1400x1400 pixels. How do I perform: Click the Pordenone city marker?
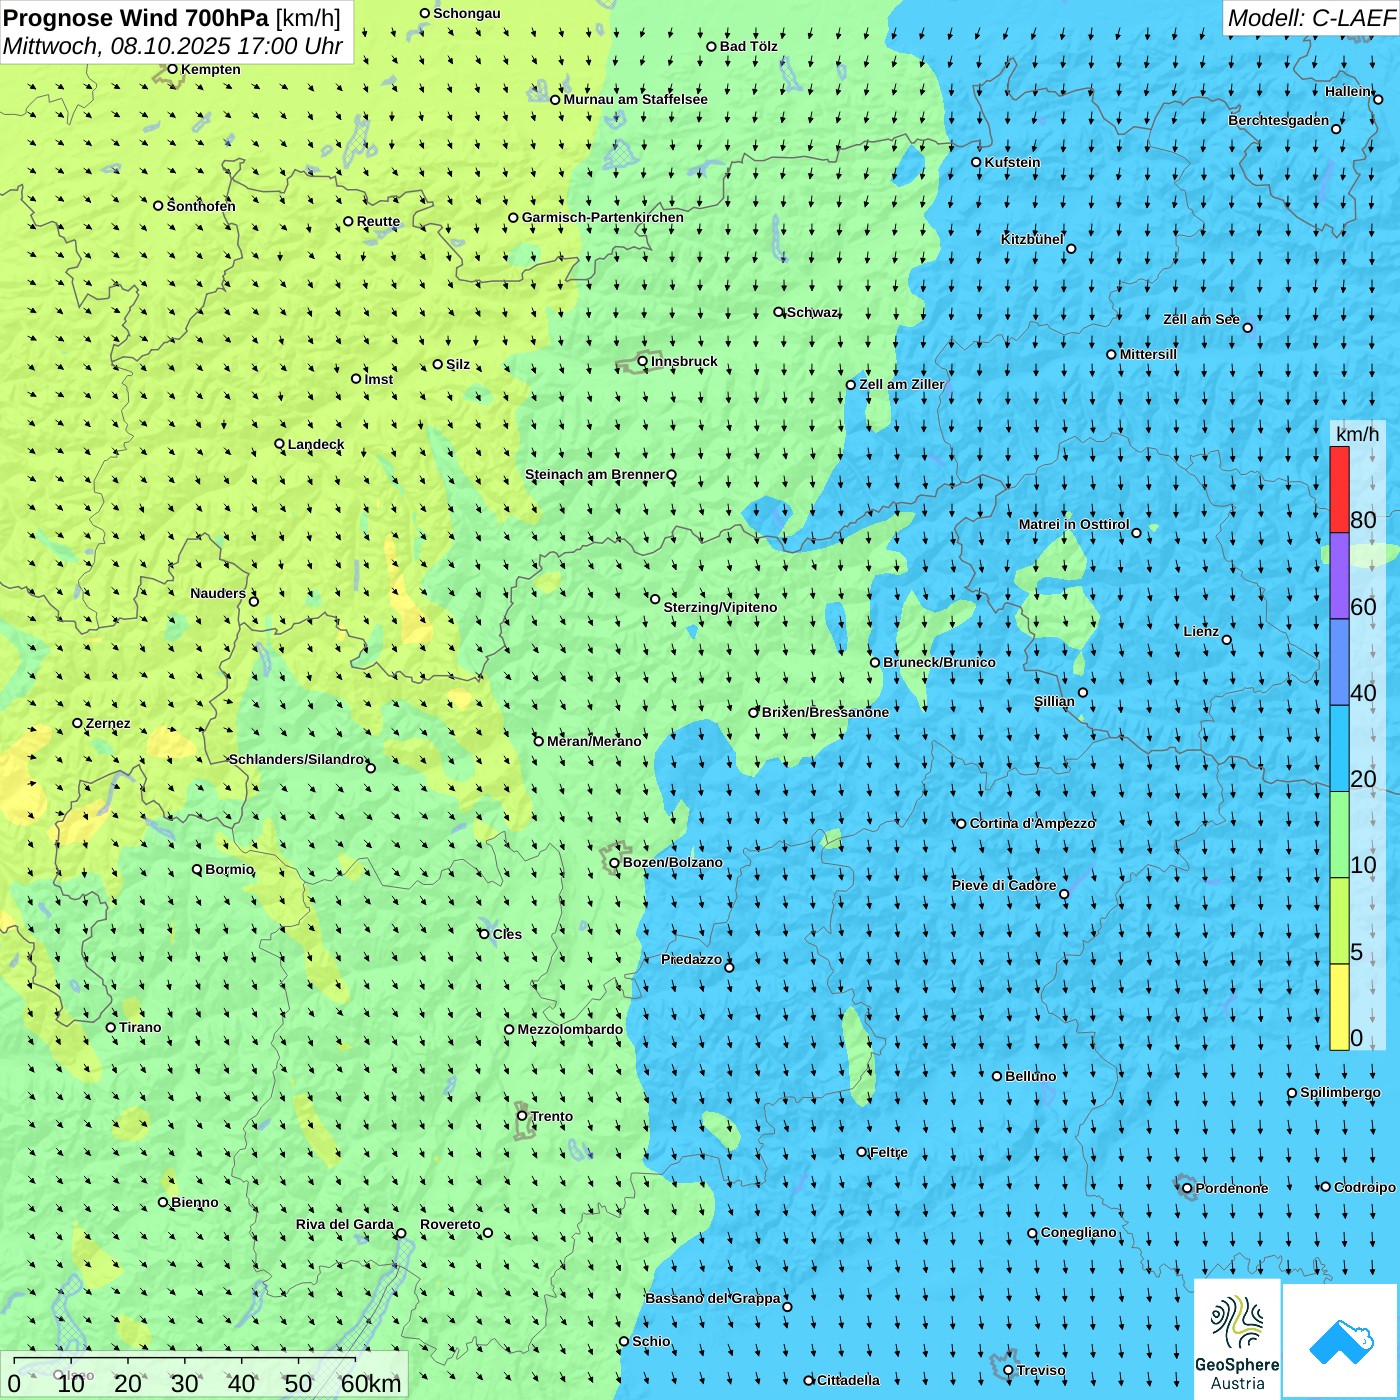(x=1187, y=1188)
